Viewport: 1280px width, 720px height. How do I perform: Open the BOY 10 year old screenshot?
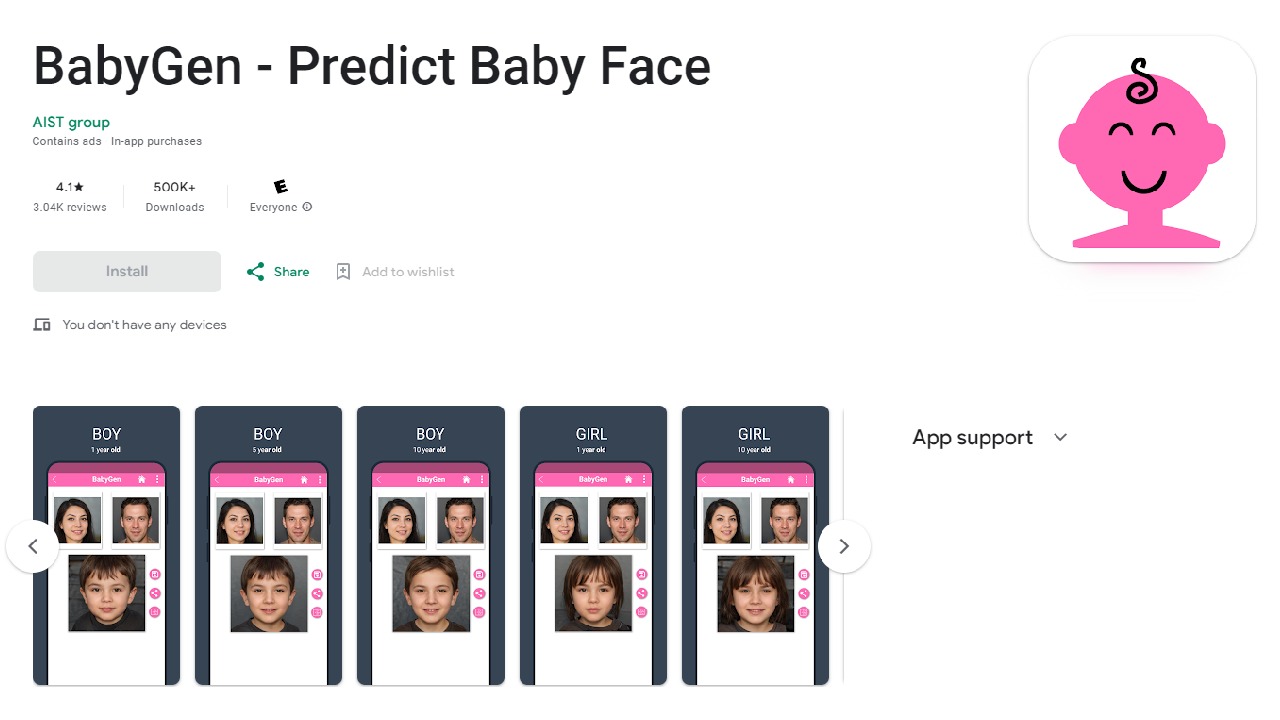pyautogui.click(x=430, y=545)
